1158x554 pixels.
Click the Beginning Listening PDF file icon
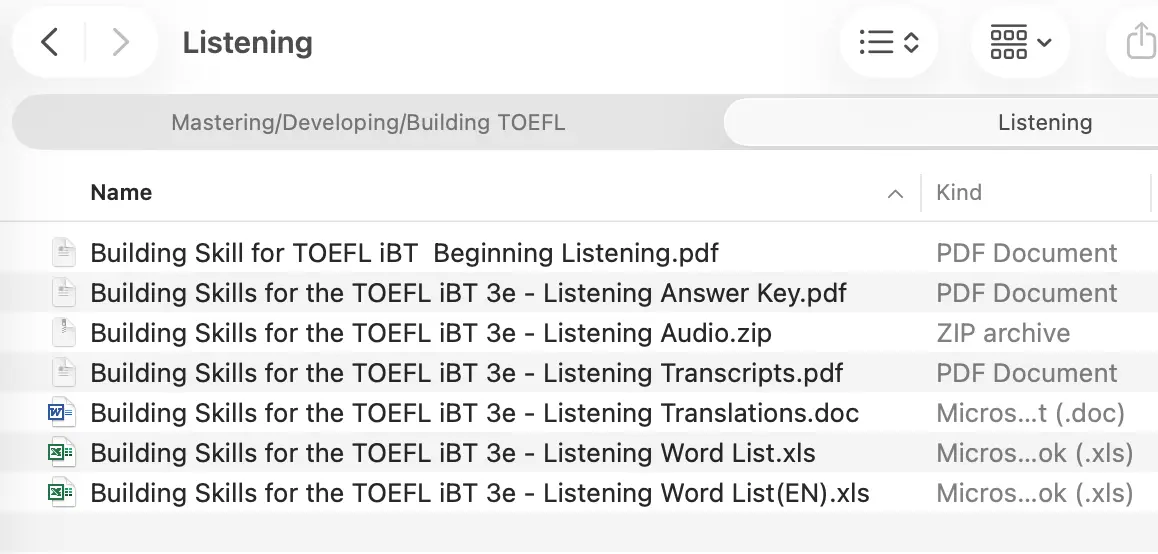pyautogui.click(x=63, y=253)
